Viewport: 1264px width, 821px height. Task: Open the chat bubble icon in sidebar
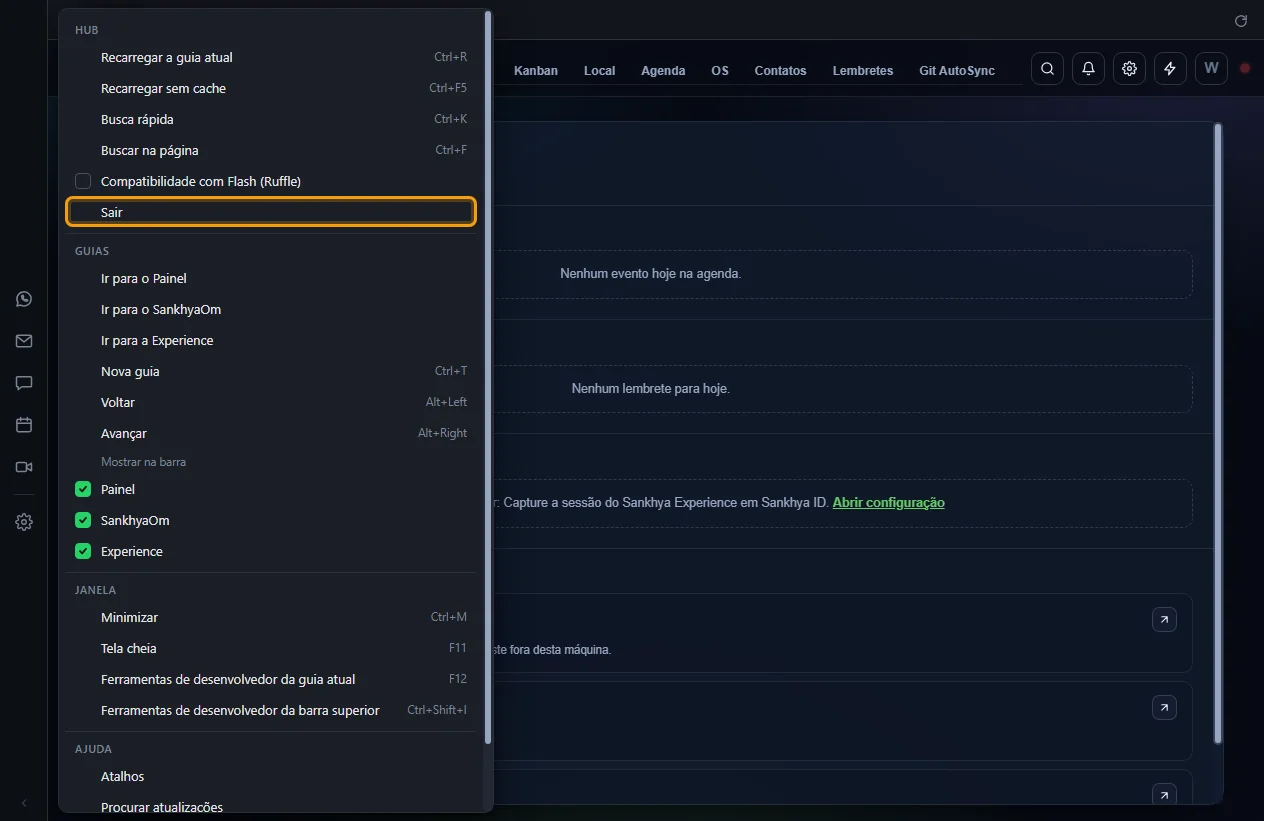click(24, 383)
